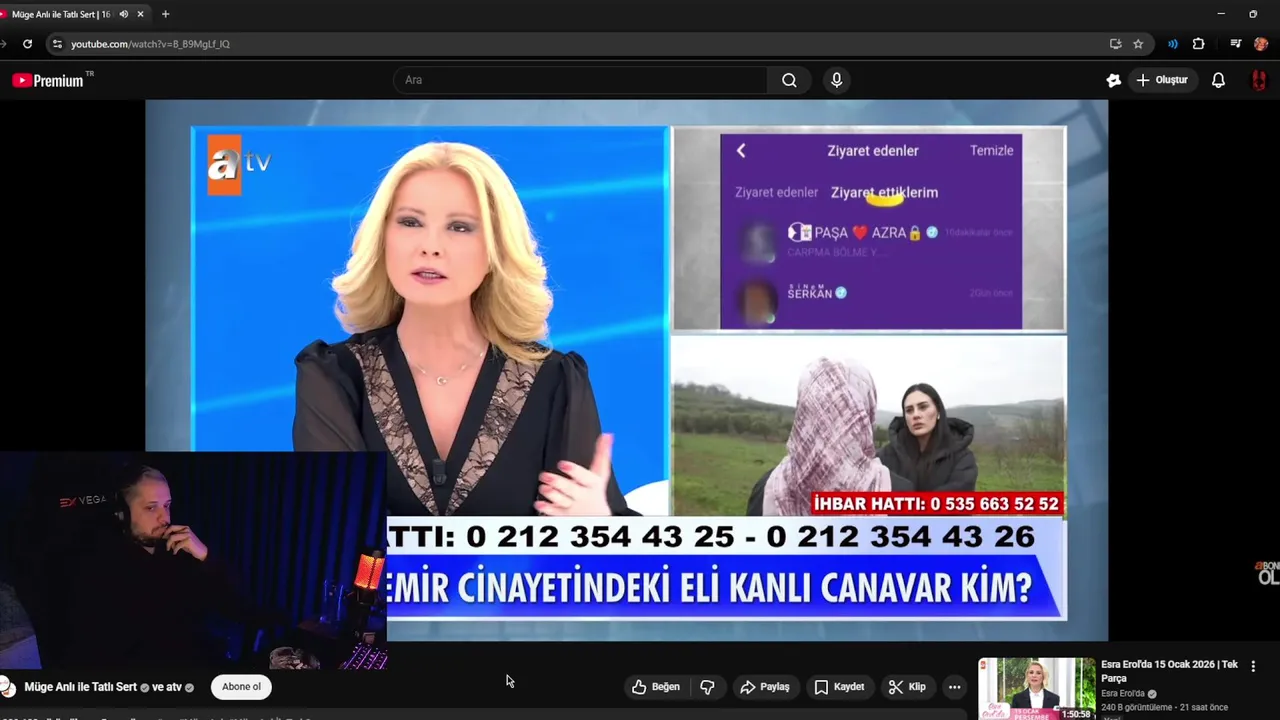1280x720 pixels.
Task: Open Chrome profile avatar
Action: click(x=1261, y=44)
